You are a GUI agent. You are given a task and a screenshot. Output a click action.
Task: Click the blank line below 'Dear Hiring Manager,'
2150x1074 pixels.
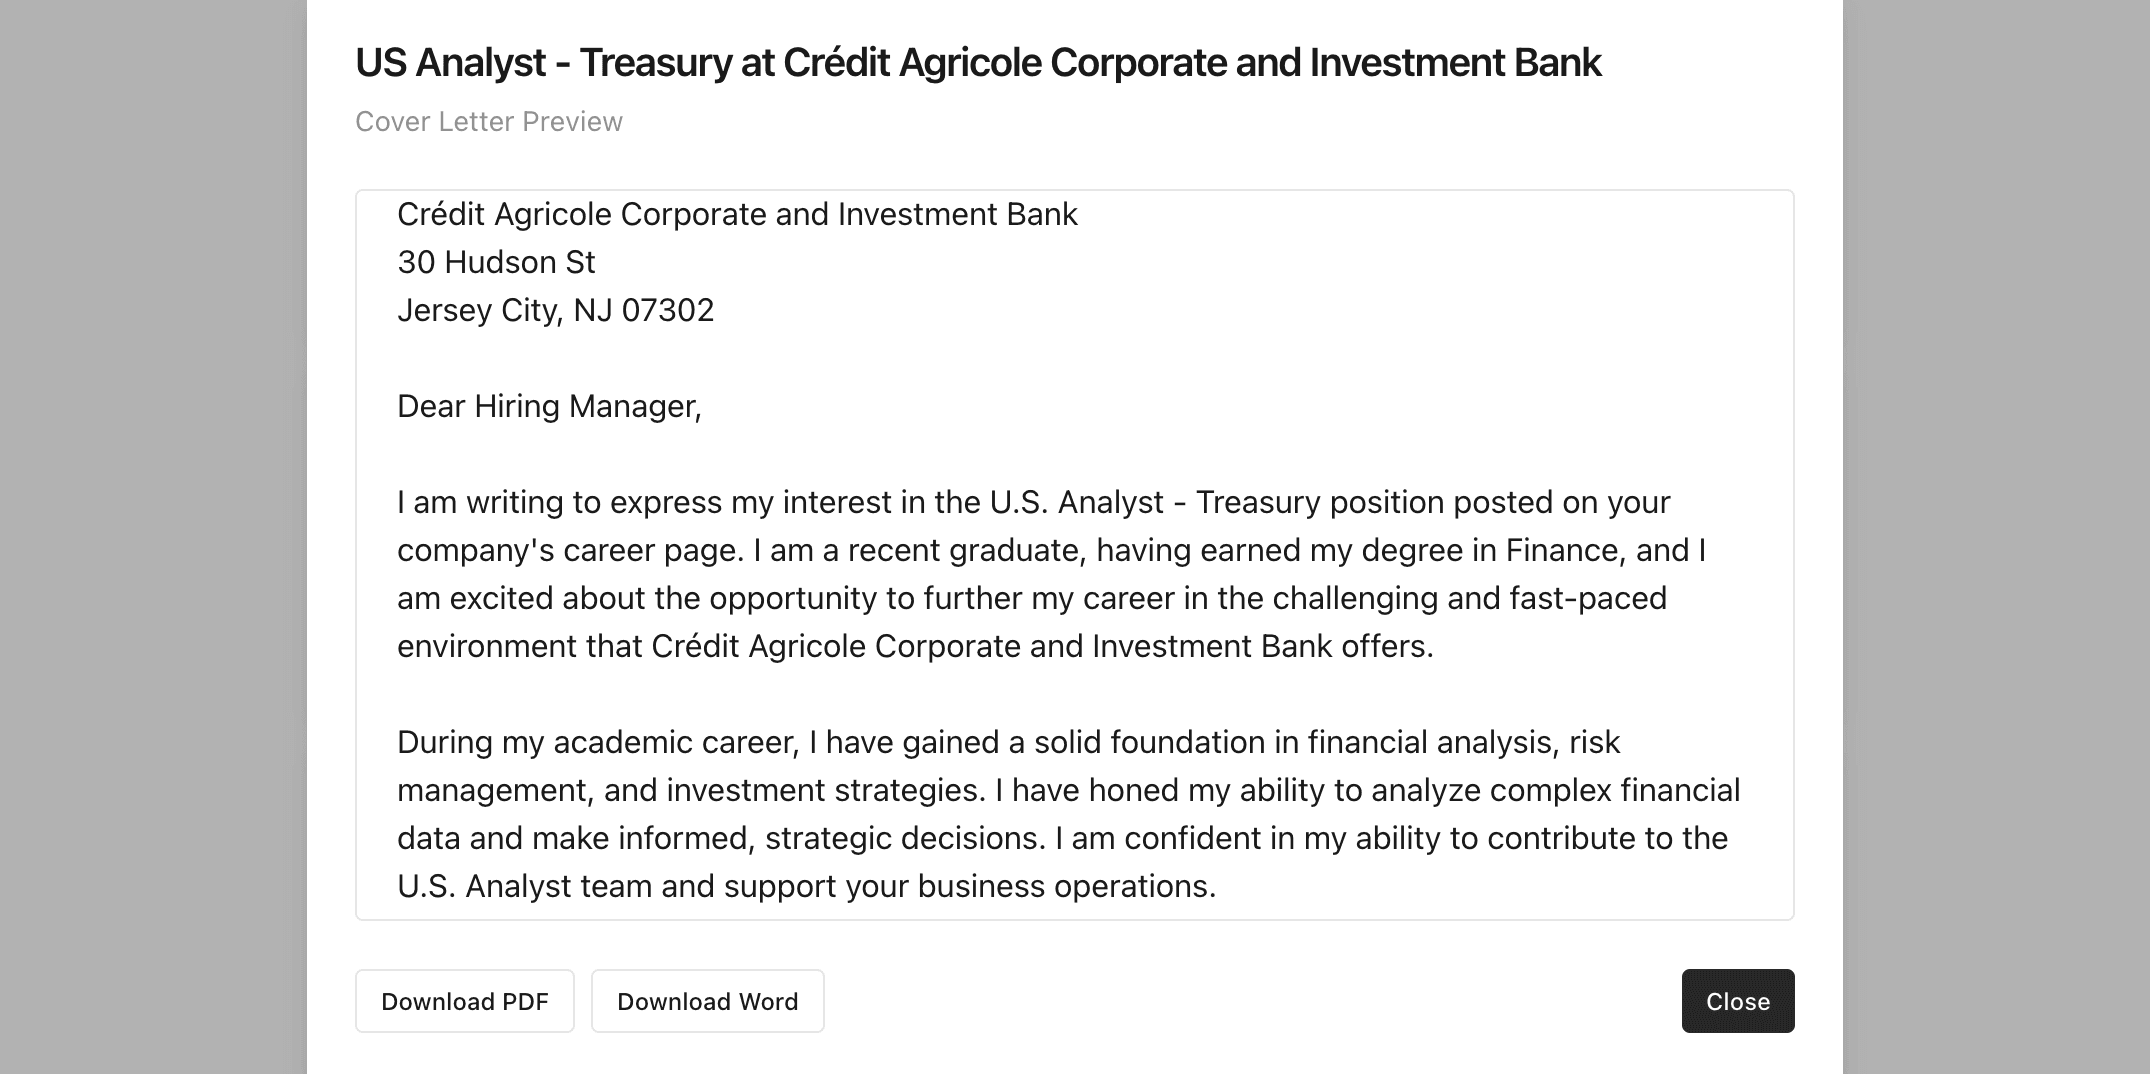pyautogui.click(x=1075, y=454)
